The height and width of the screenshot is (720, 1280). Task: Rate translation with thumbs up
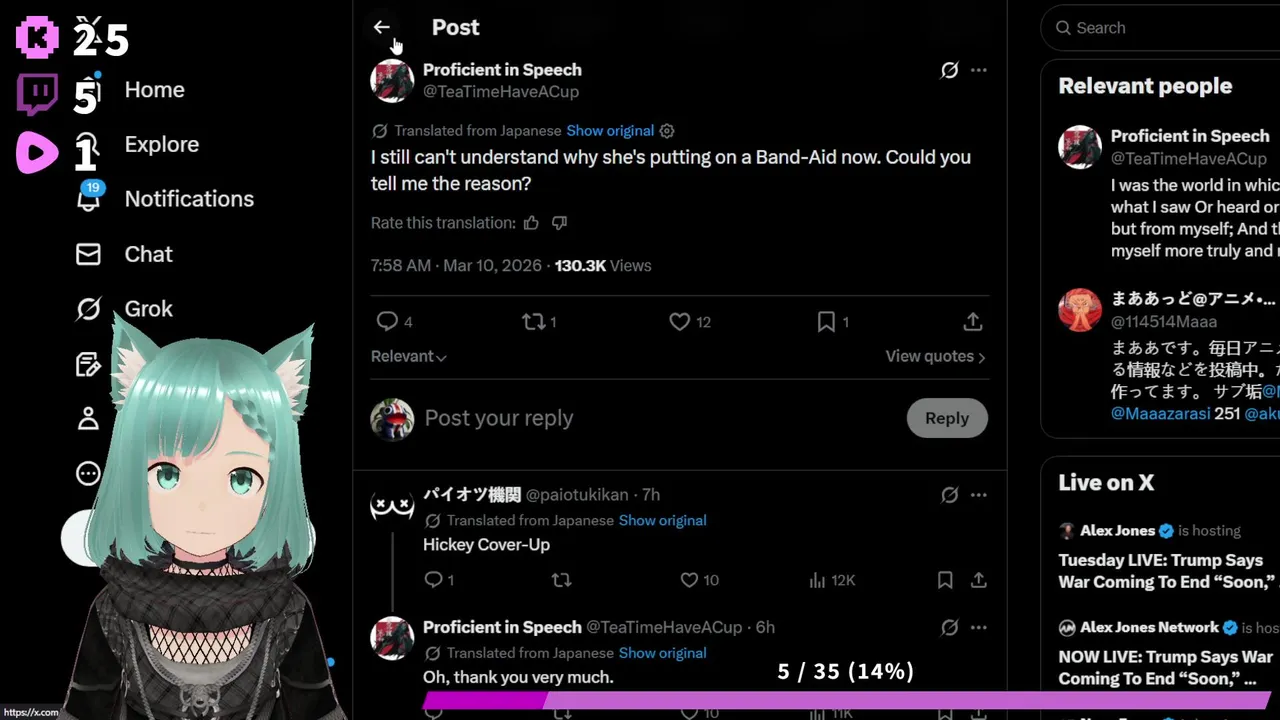531,223
